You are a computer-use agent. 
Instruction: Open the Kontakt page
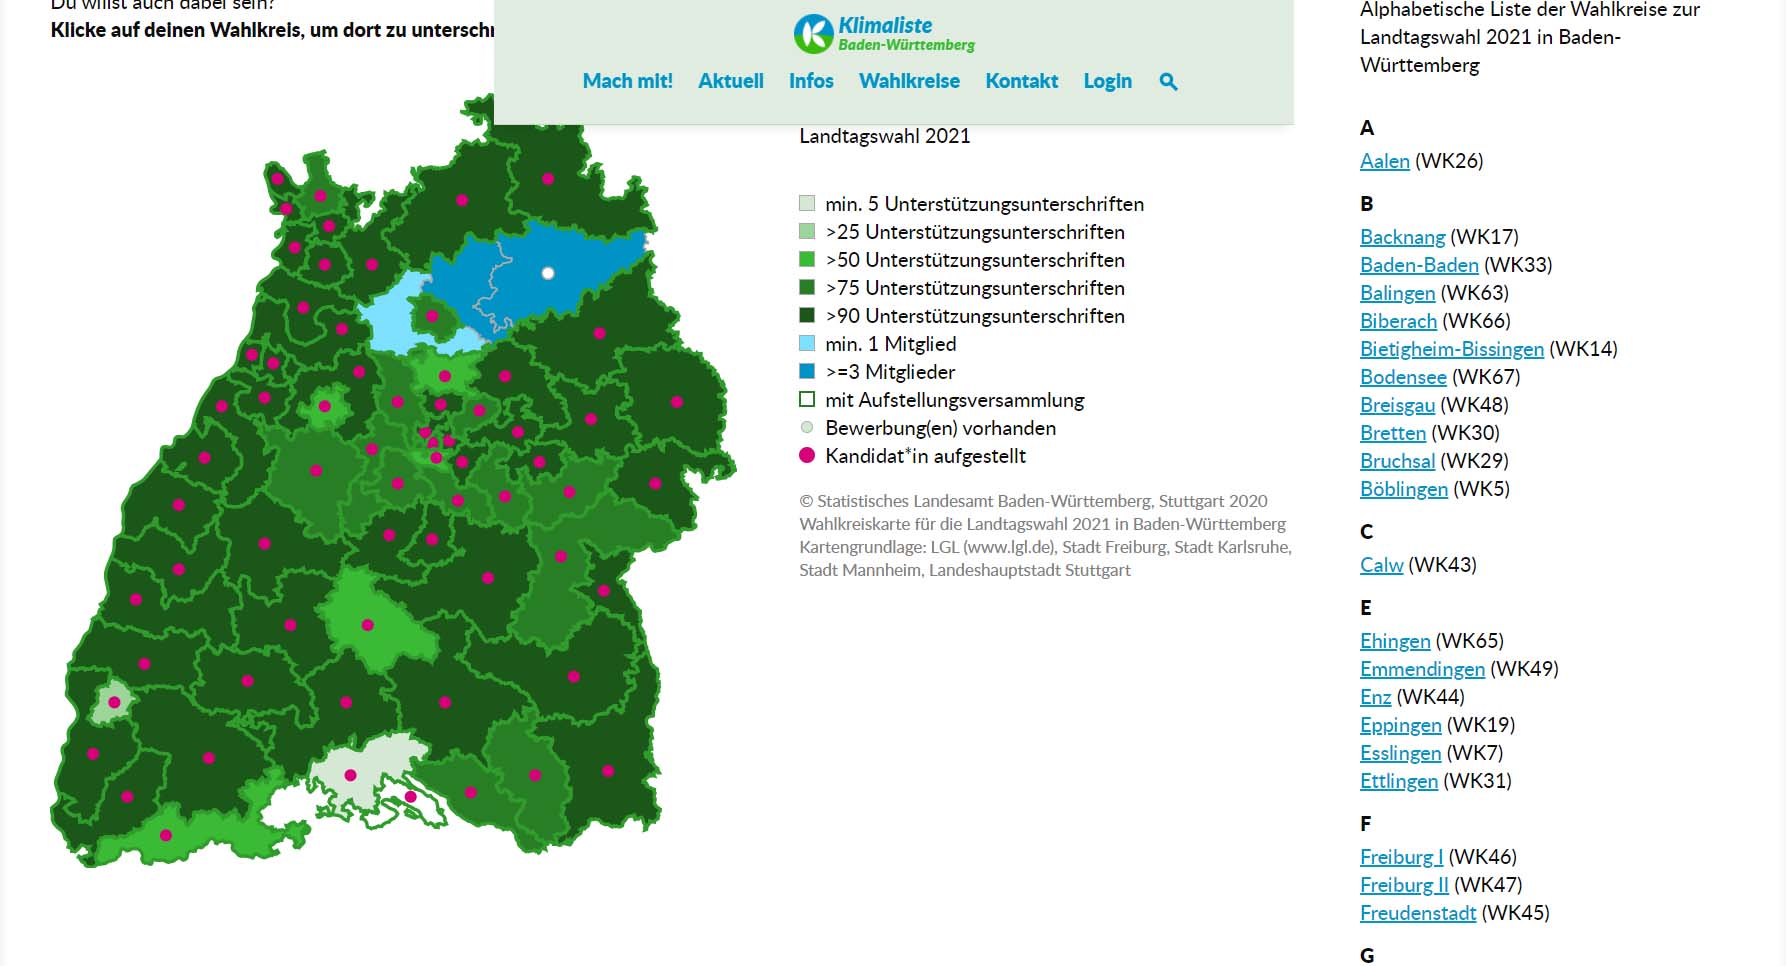(1021, 81)
